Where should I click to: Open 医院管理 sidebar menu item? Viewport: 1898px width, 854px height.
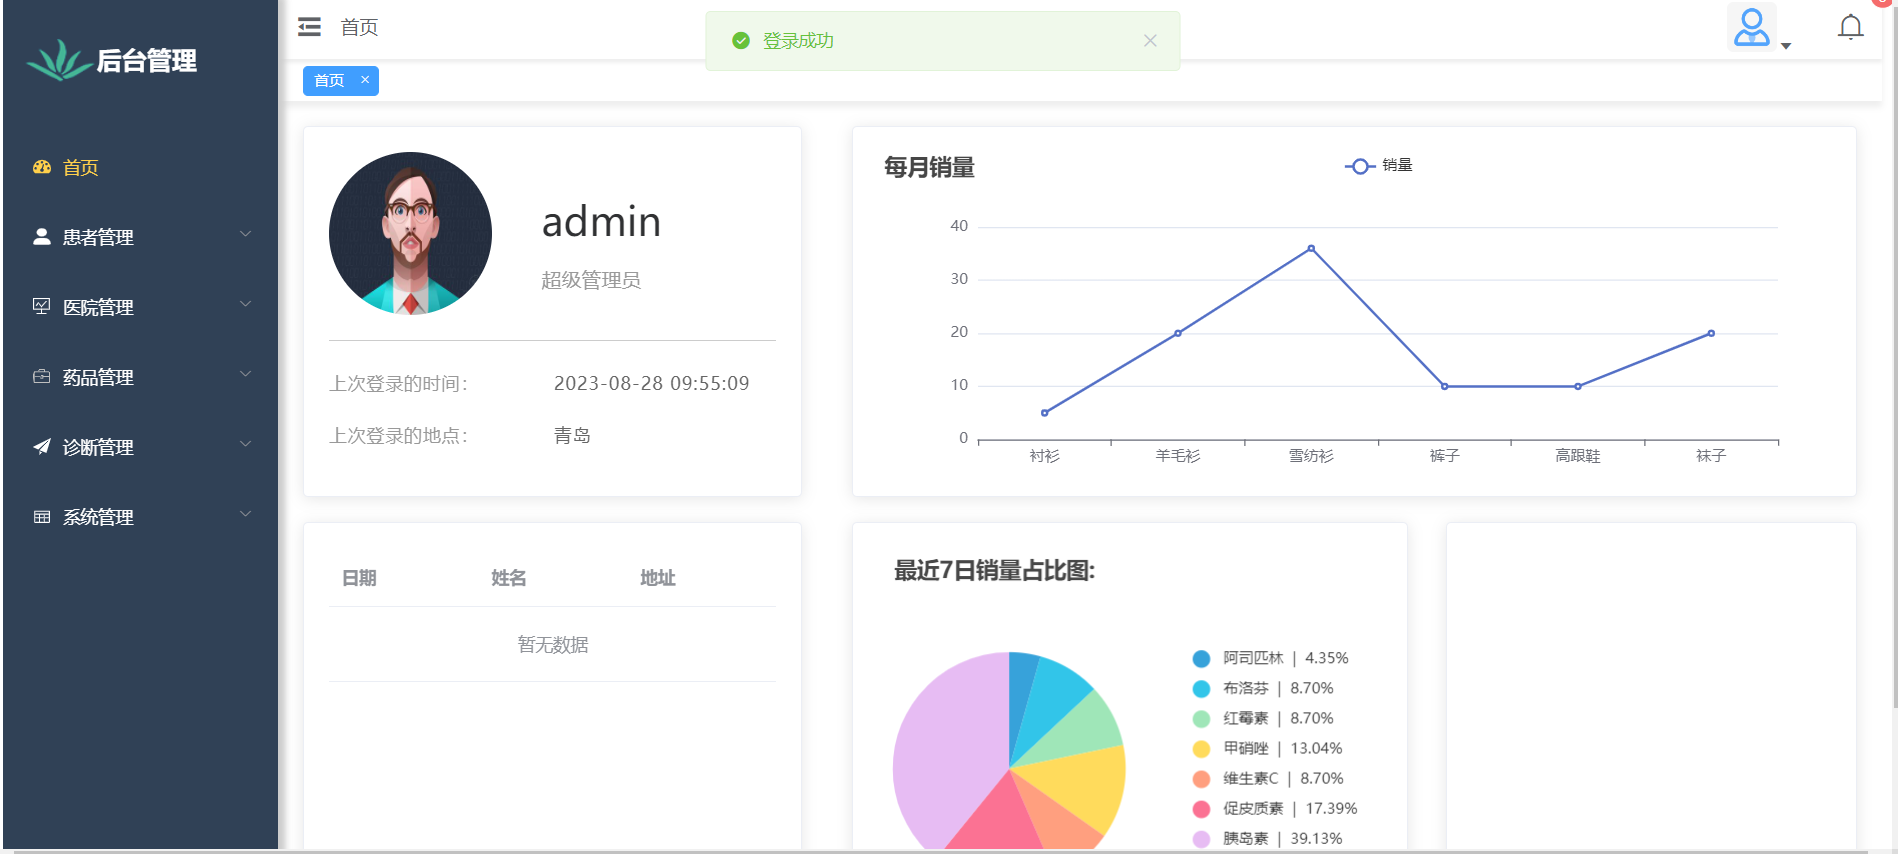140,307
